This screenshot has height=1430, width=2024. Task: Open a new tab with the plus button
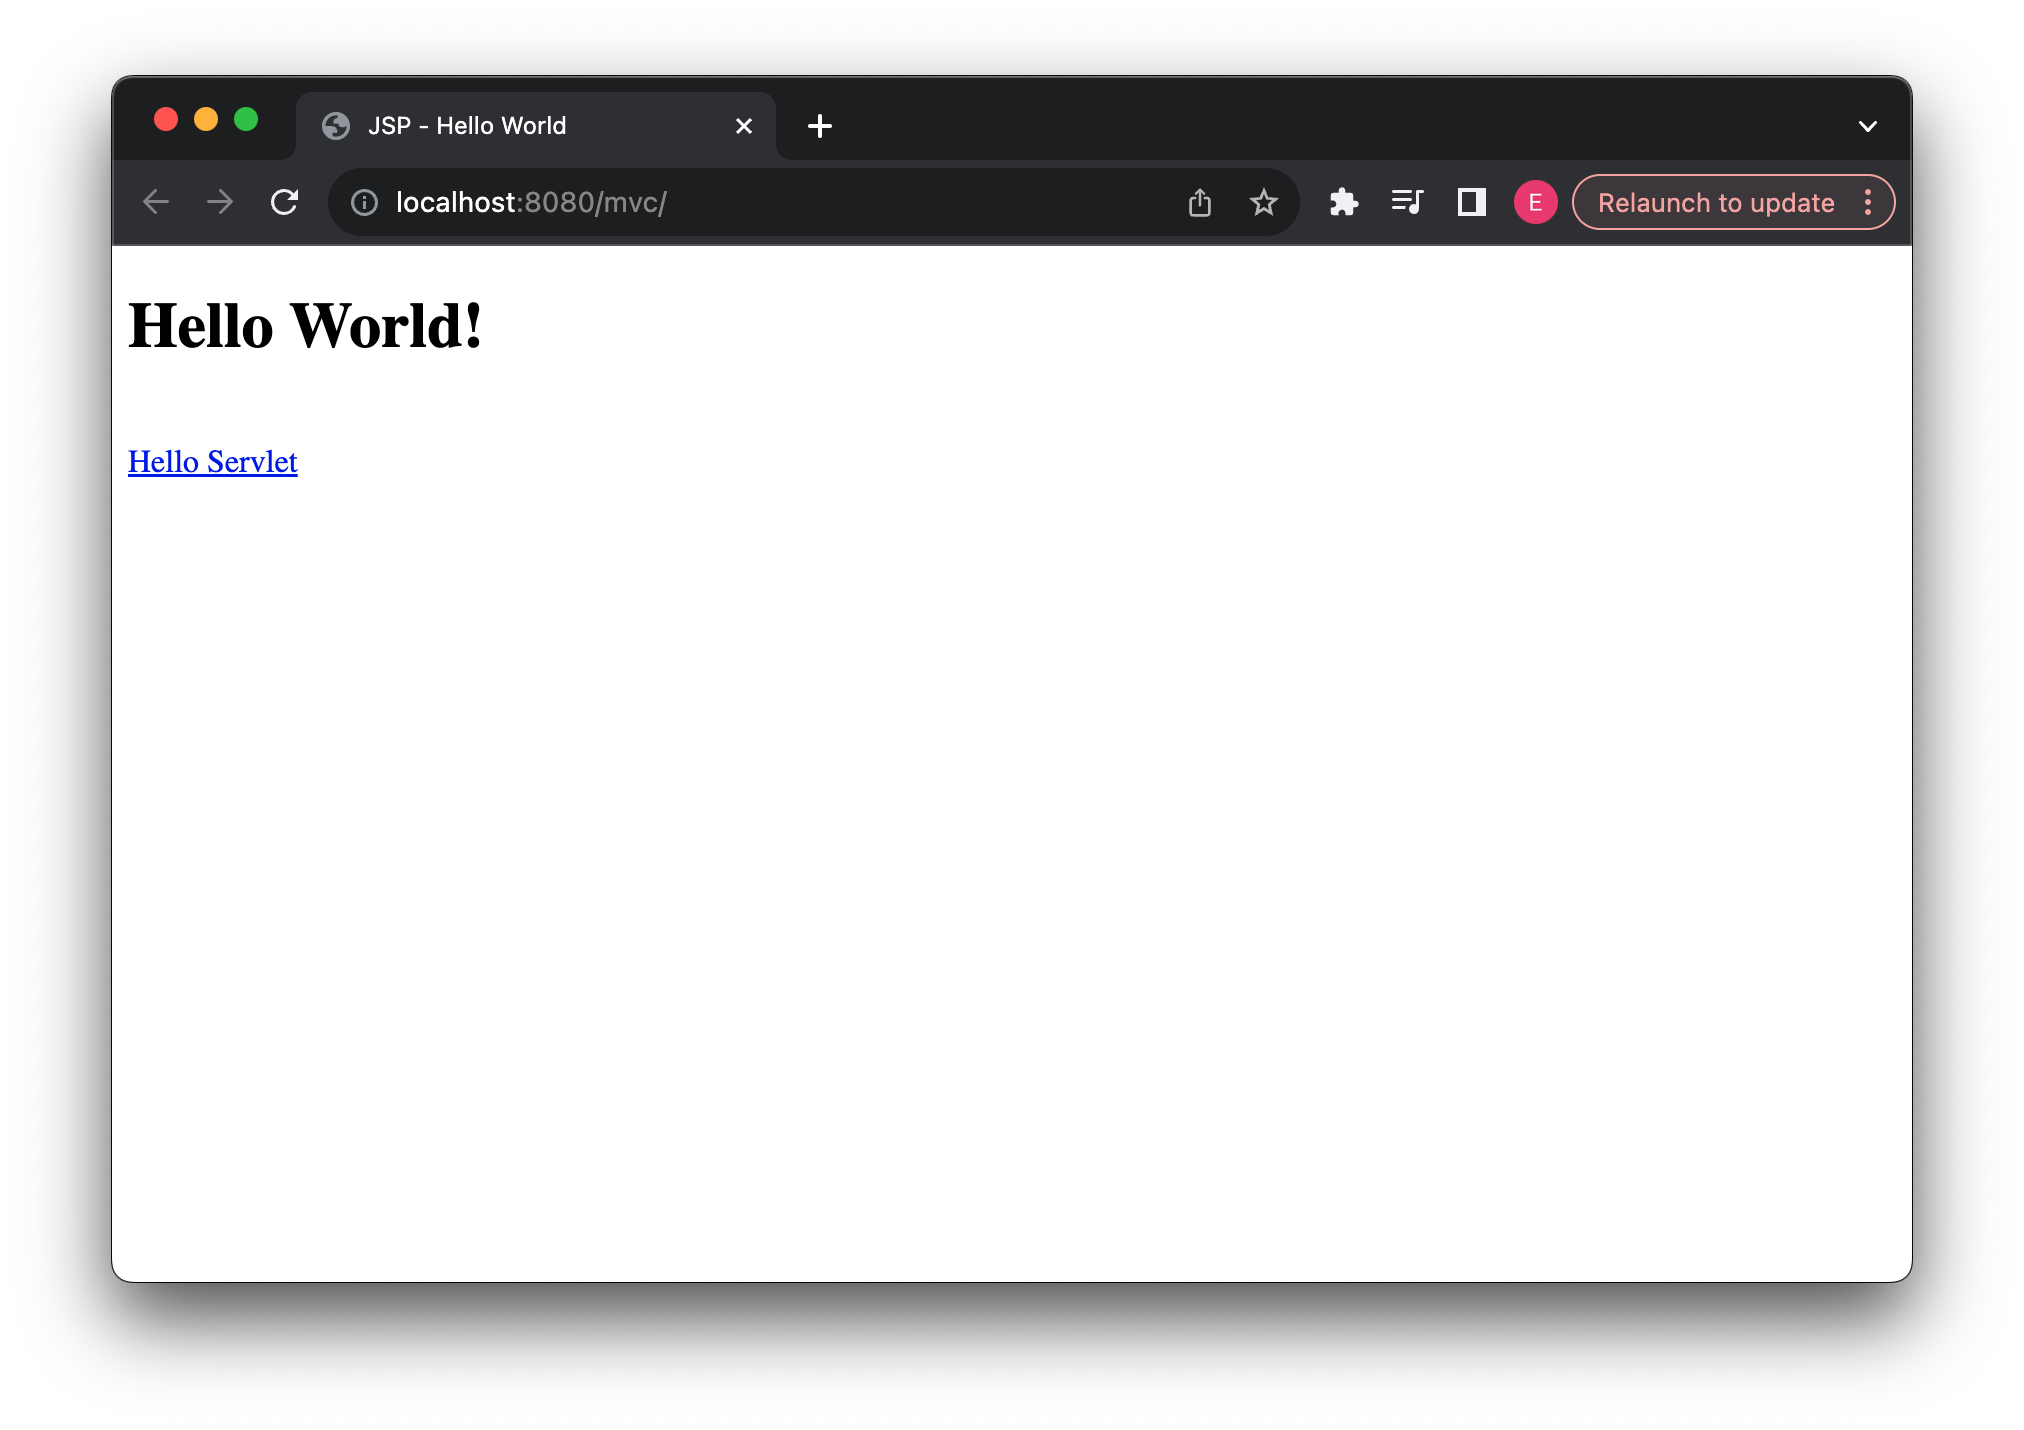819,126
